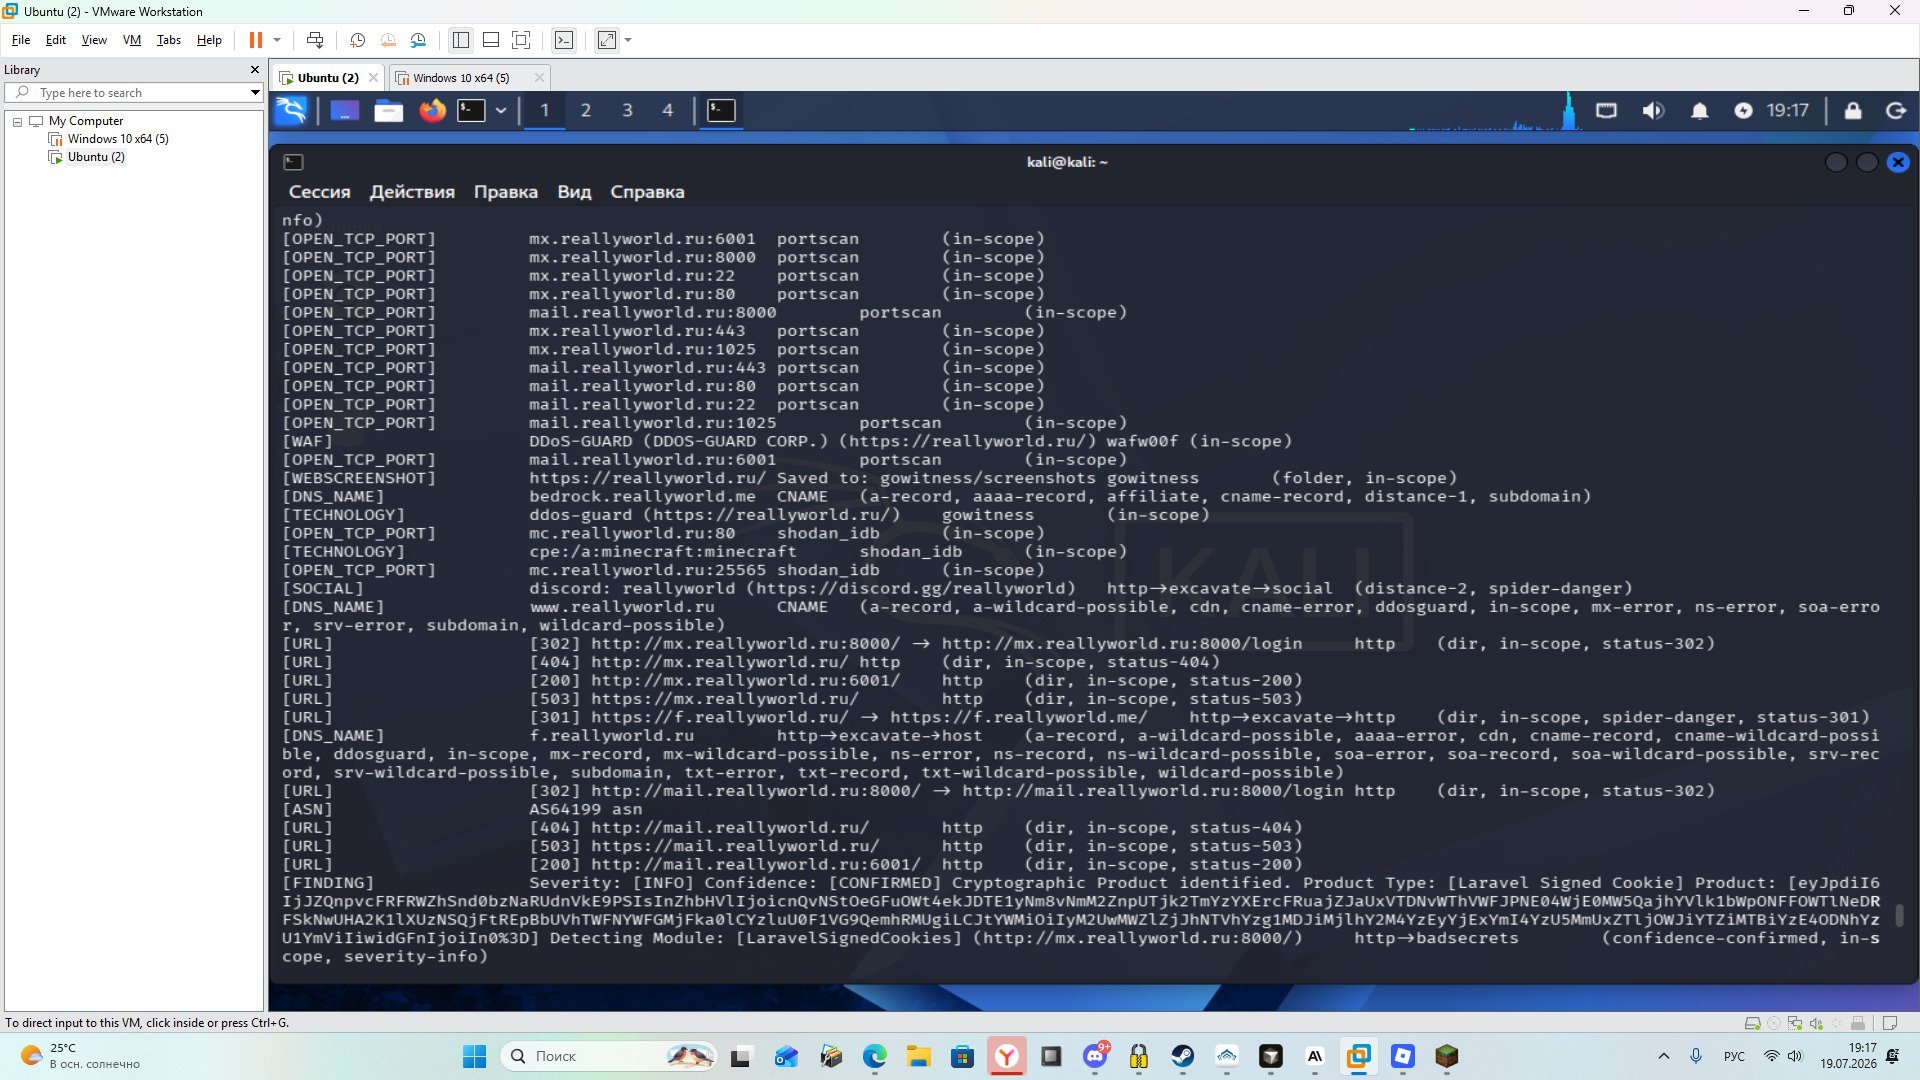
Task: Revert the VM to the previous snapshot
Action: tap(388, 40)
